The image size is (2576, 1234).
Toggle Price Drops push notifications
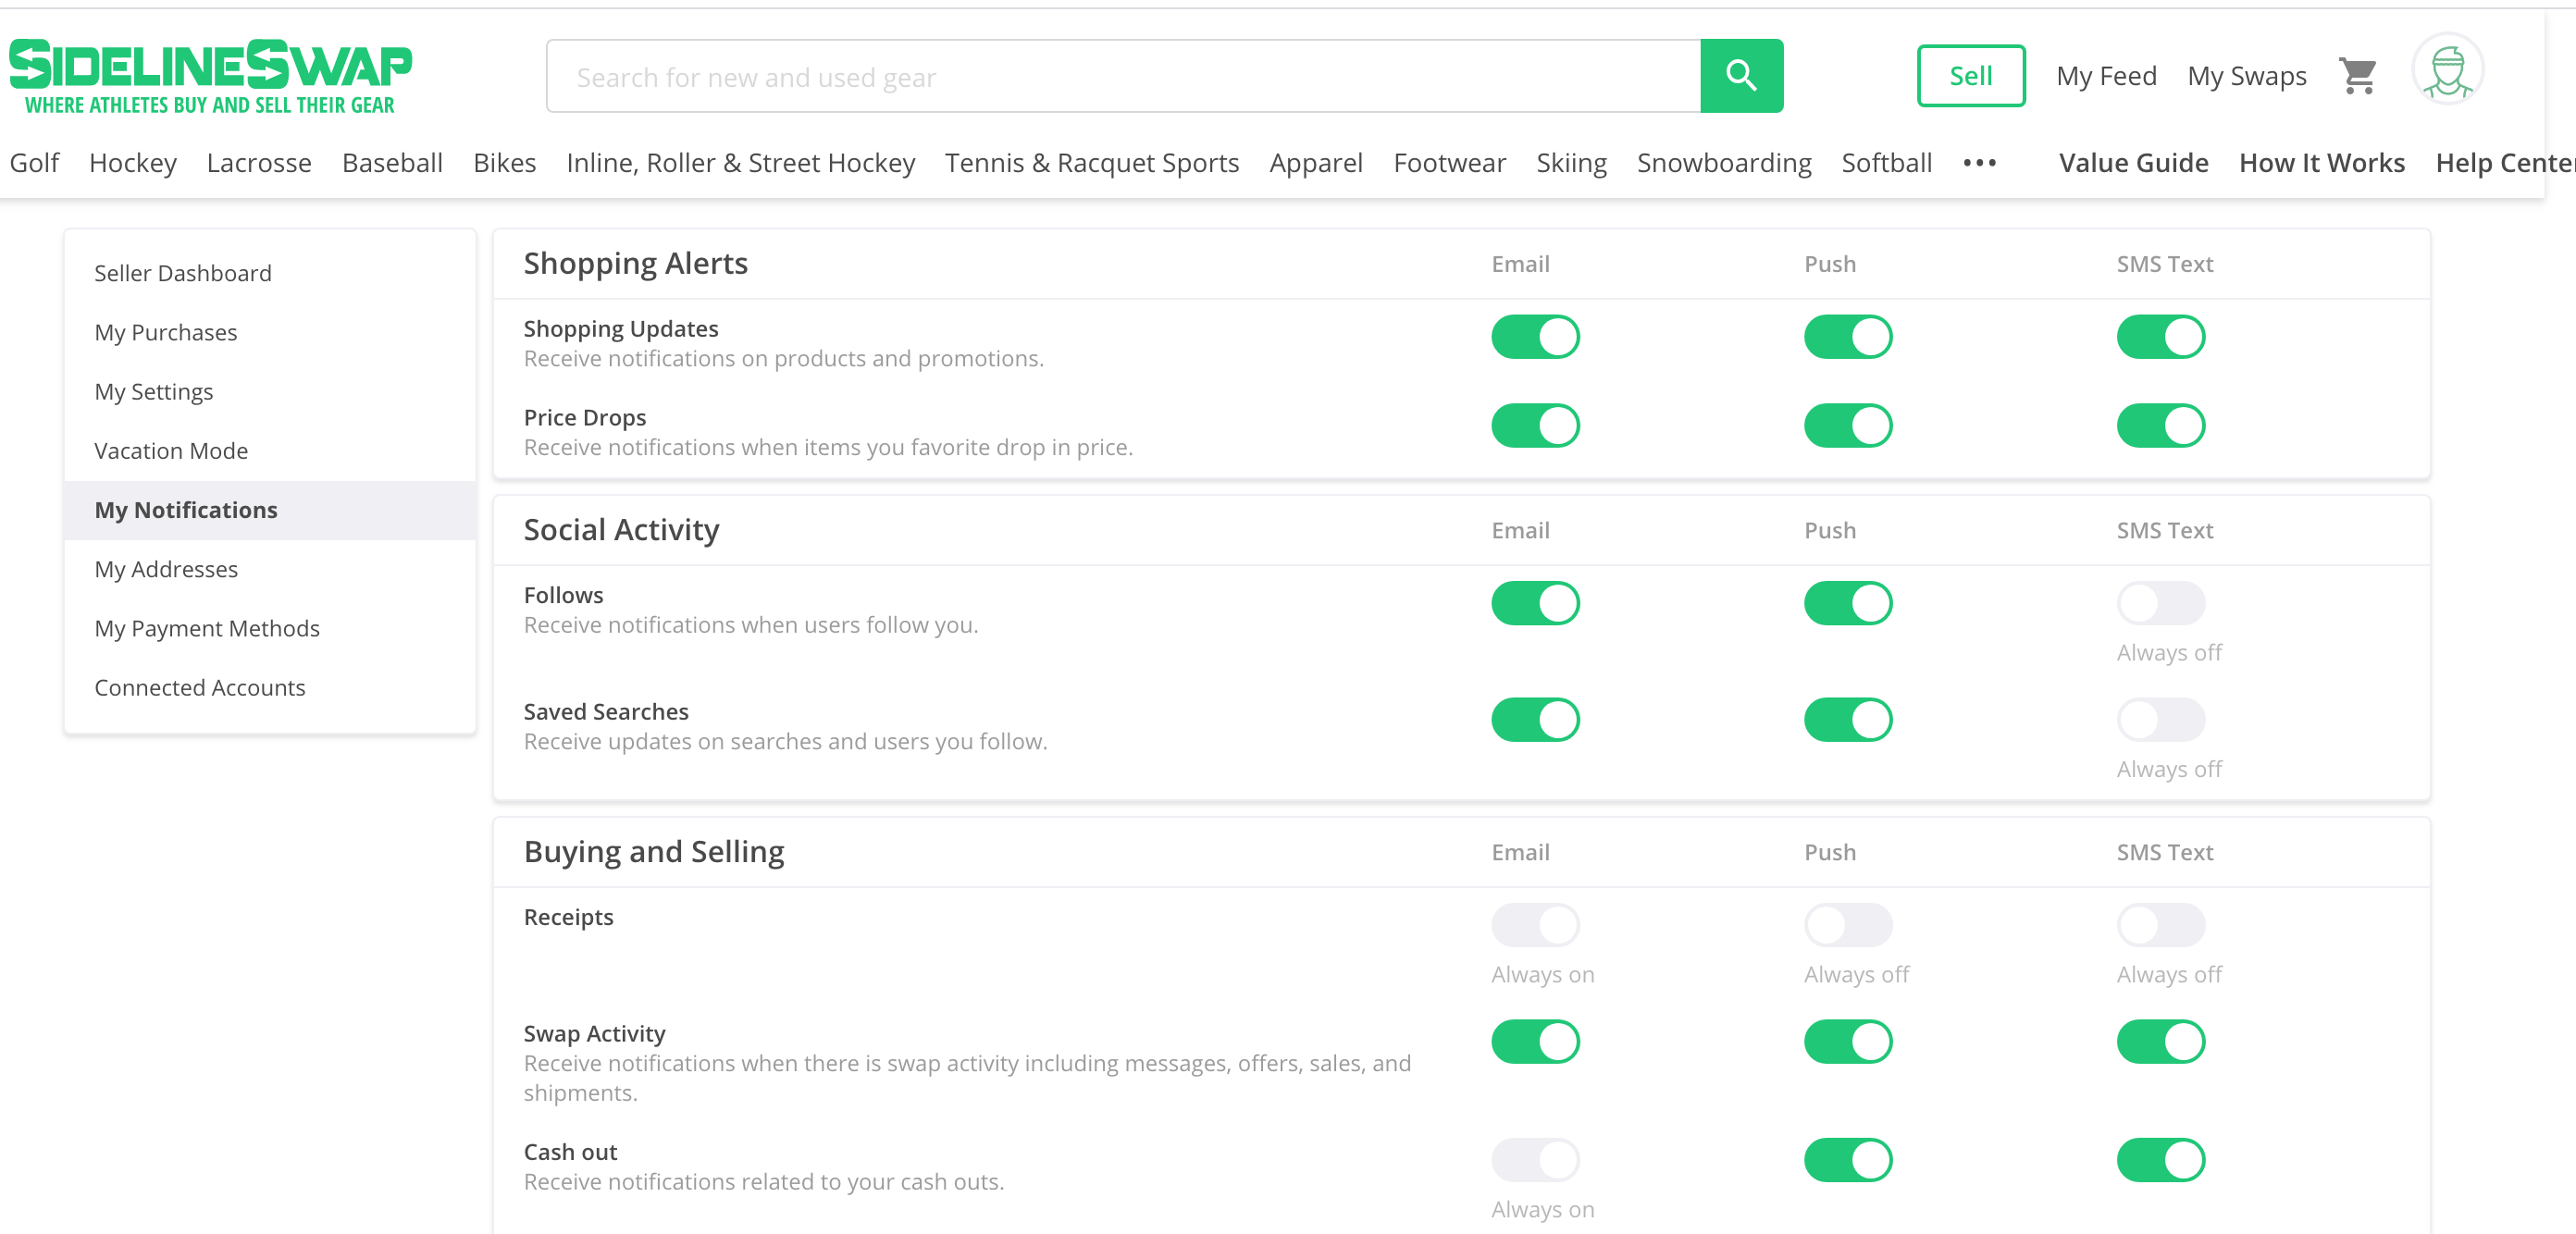click(x=1848, y=426)
